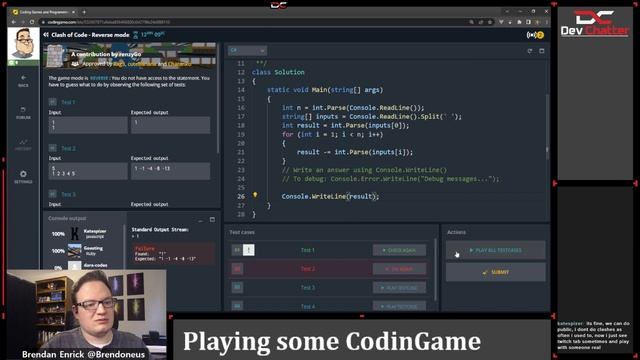Click the REVERSE game mode link
The image size is (640, 360).
pos(99,78)
